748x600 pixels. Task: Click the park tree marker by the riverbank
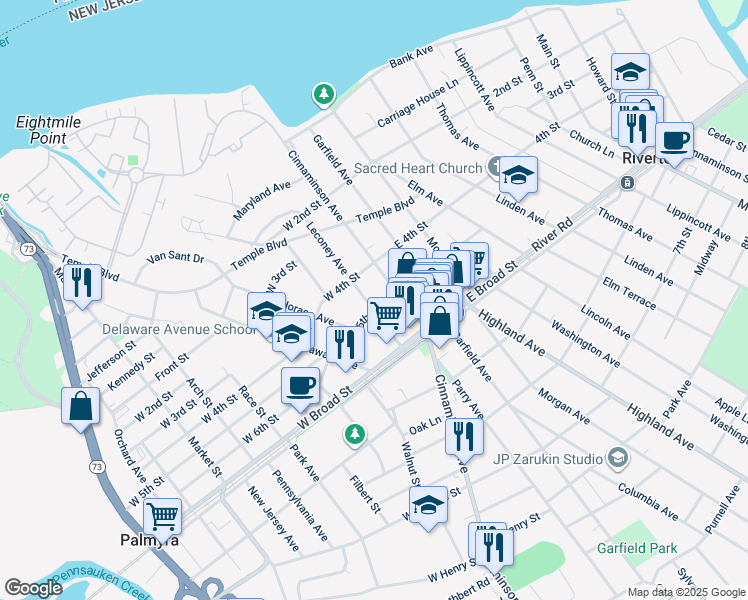[x=323, y=95]
